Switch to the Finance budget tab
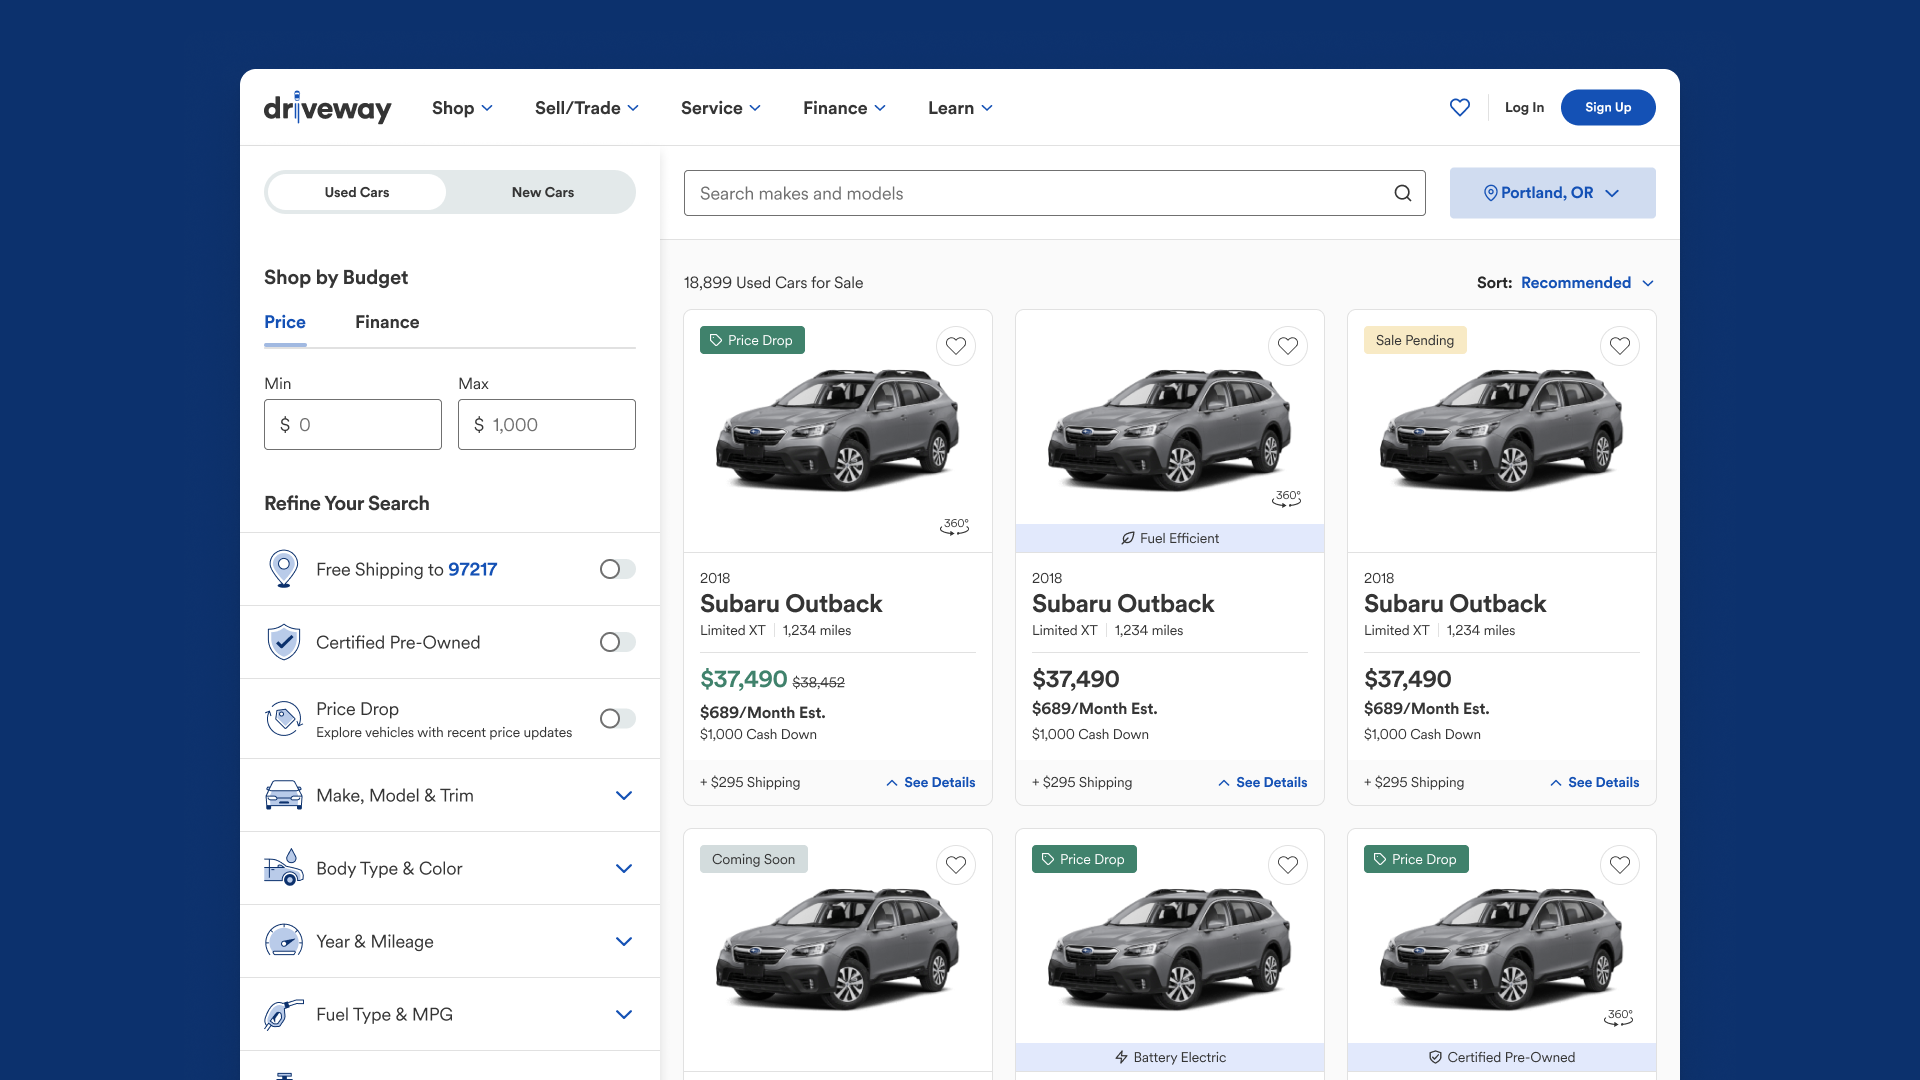Screen dimensions: 1920x1080 pos(387,322)
